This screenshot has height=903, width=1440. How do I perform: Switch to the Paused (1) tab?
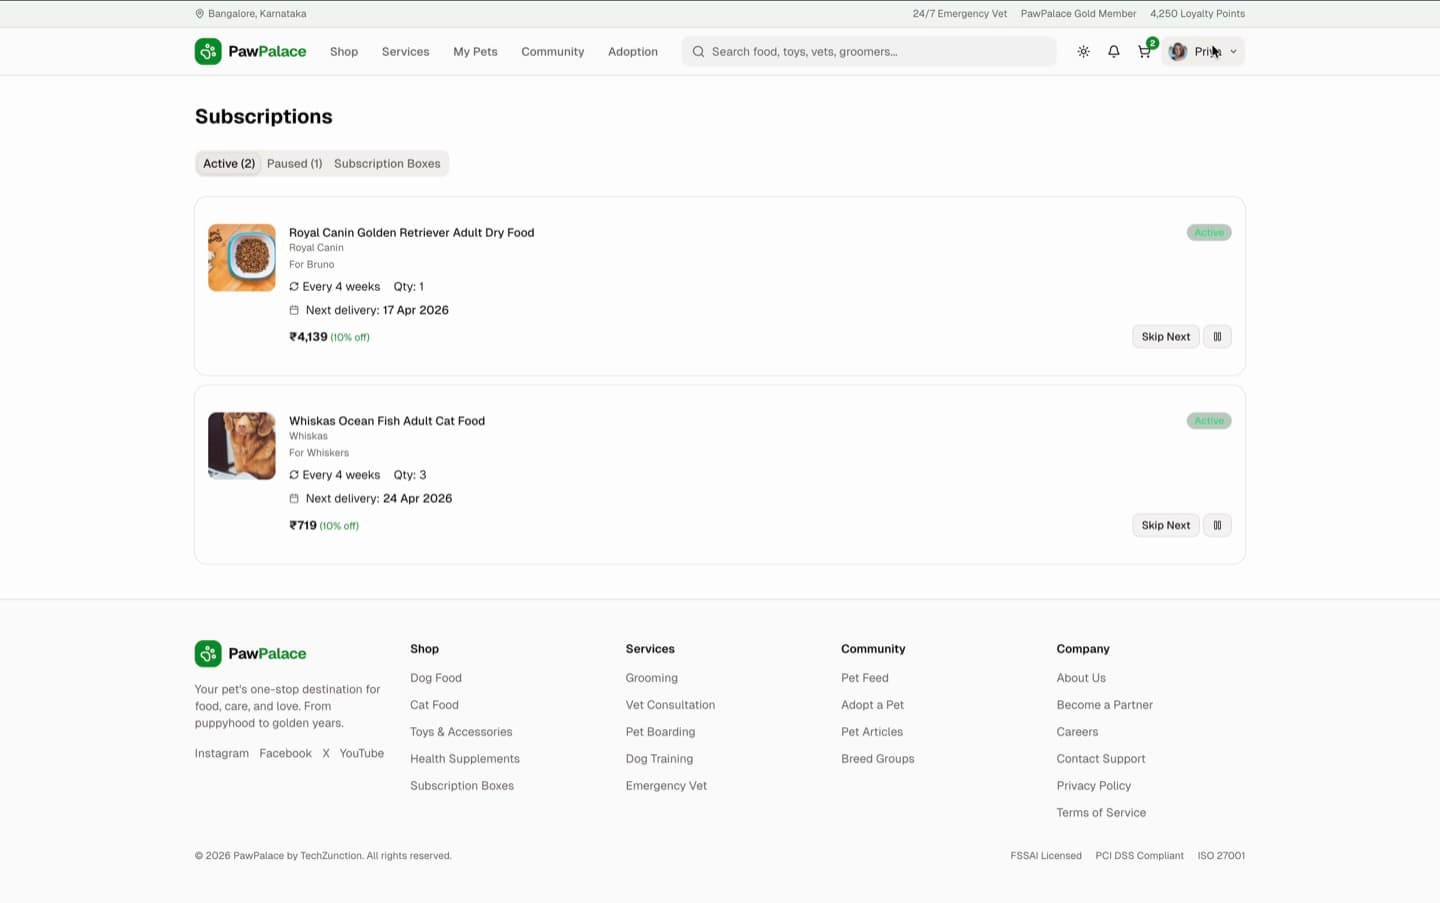294,164
